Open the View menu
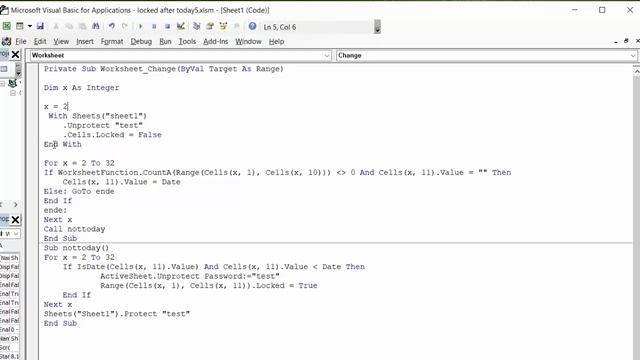640x360 pixels. [61, 42]
